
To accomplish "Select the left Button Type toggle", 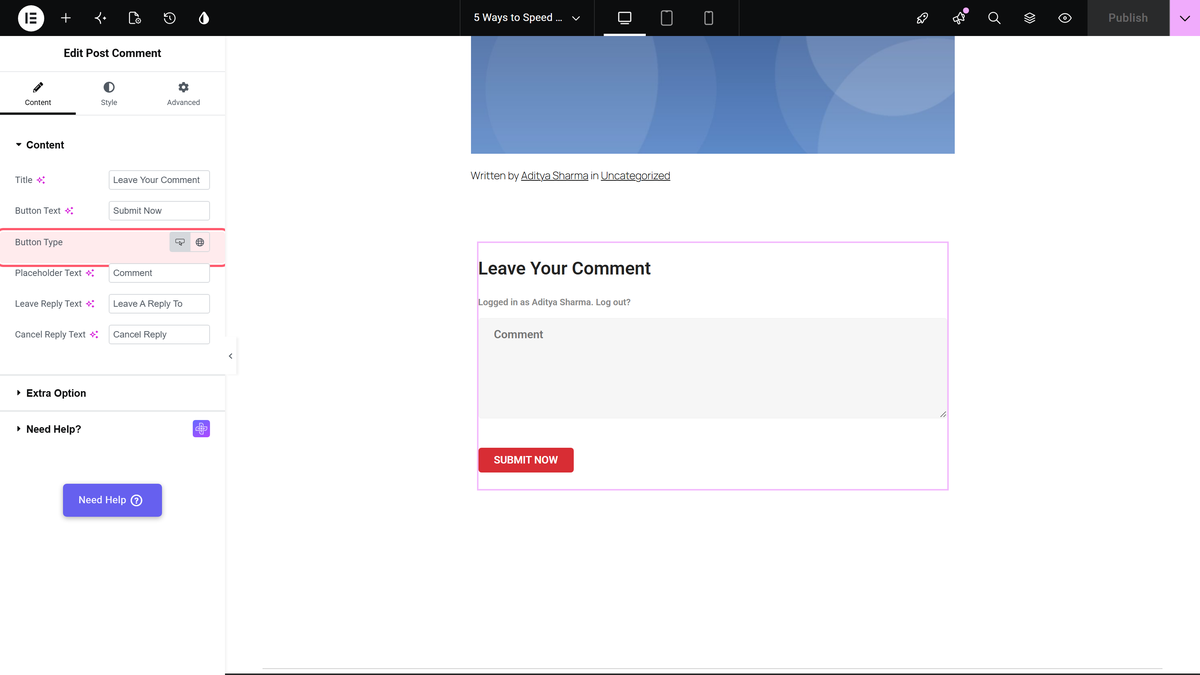I will coord(180,242).
